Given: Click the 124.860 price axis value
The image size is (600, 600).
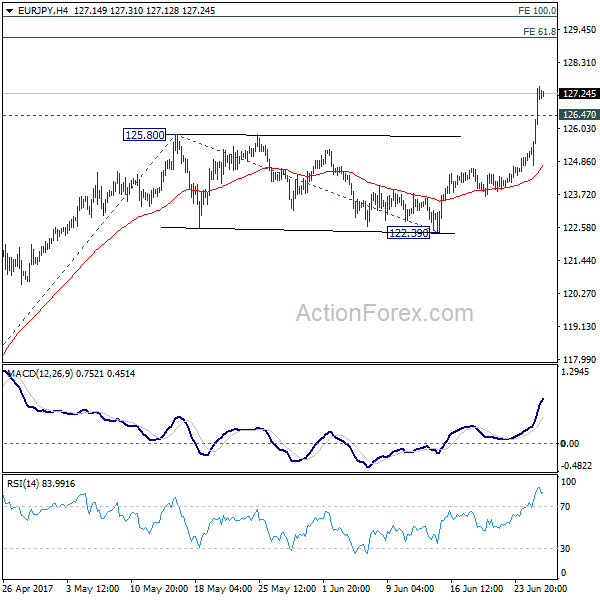Looking at the screenshot, I should coord(579,161).
